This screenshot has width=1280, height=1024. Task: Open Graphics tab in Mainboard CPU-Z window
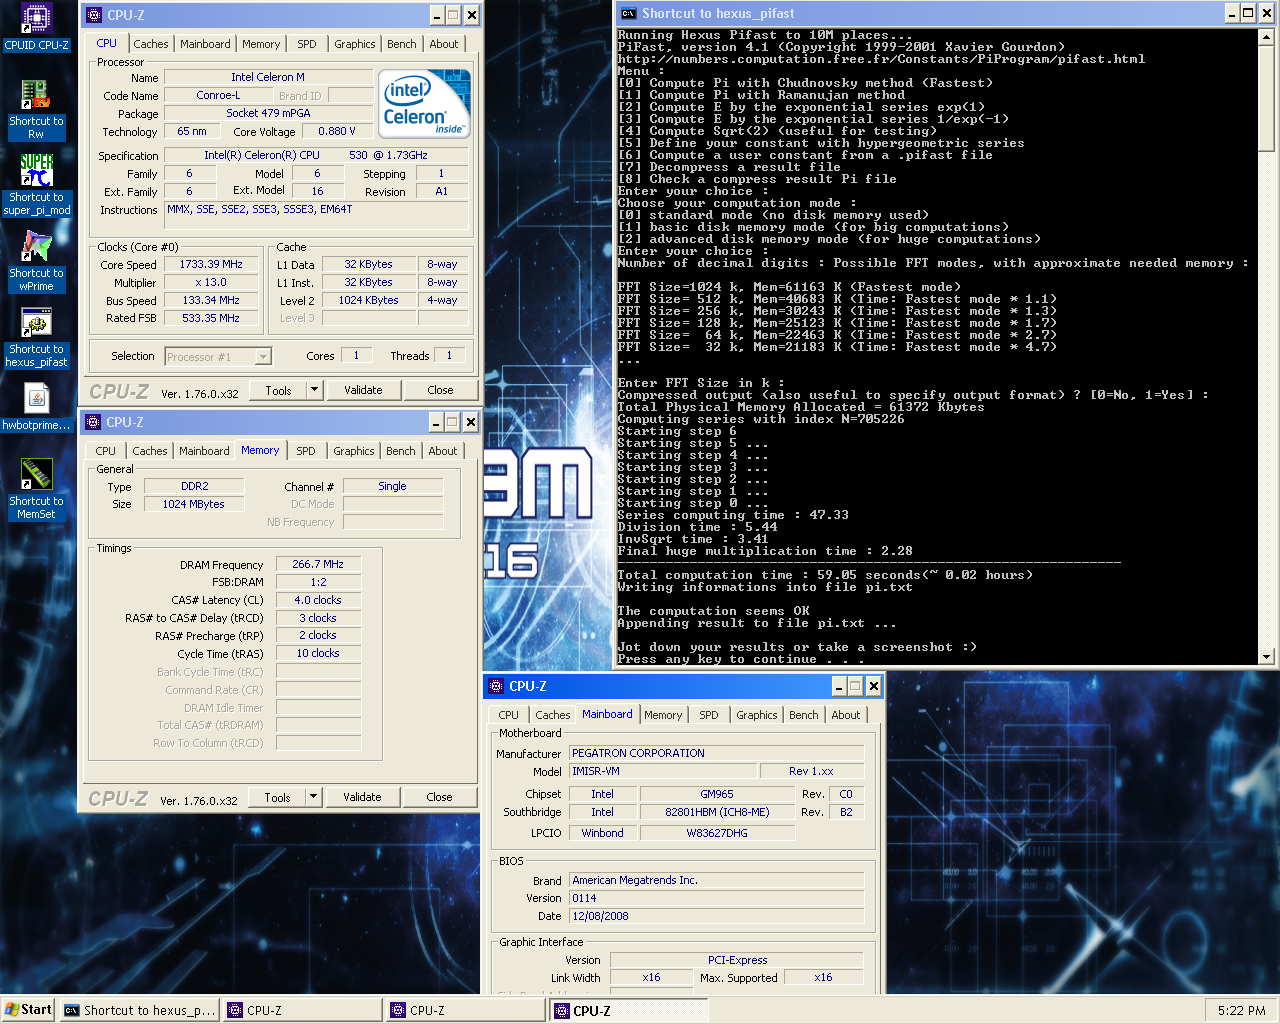tap(757, 715)
